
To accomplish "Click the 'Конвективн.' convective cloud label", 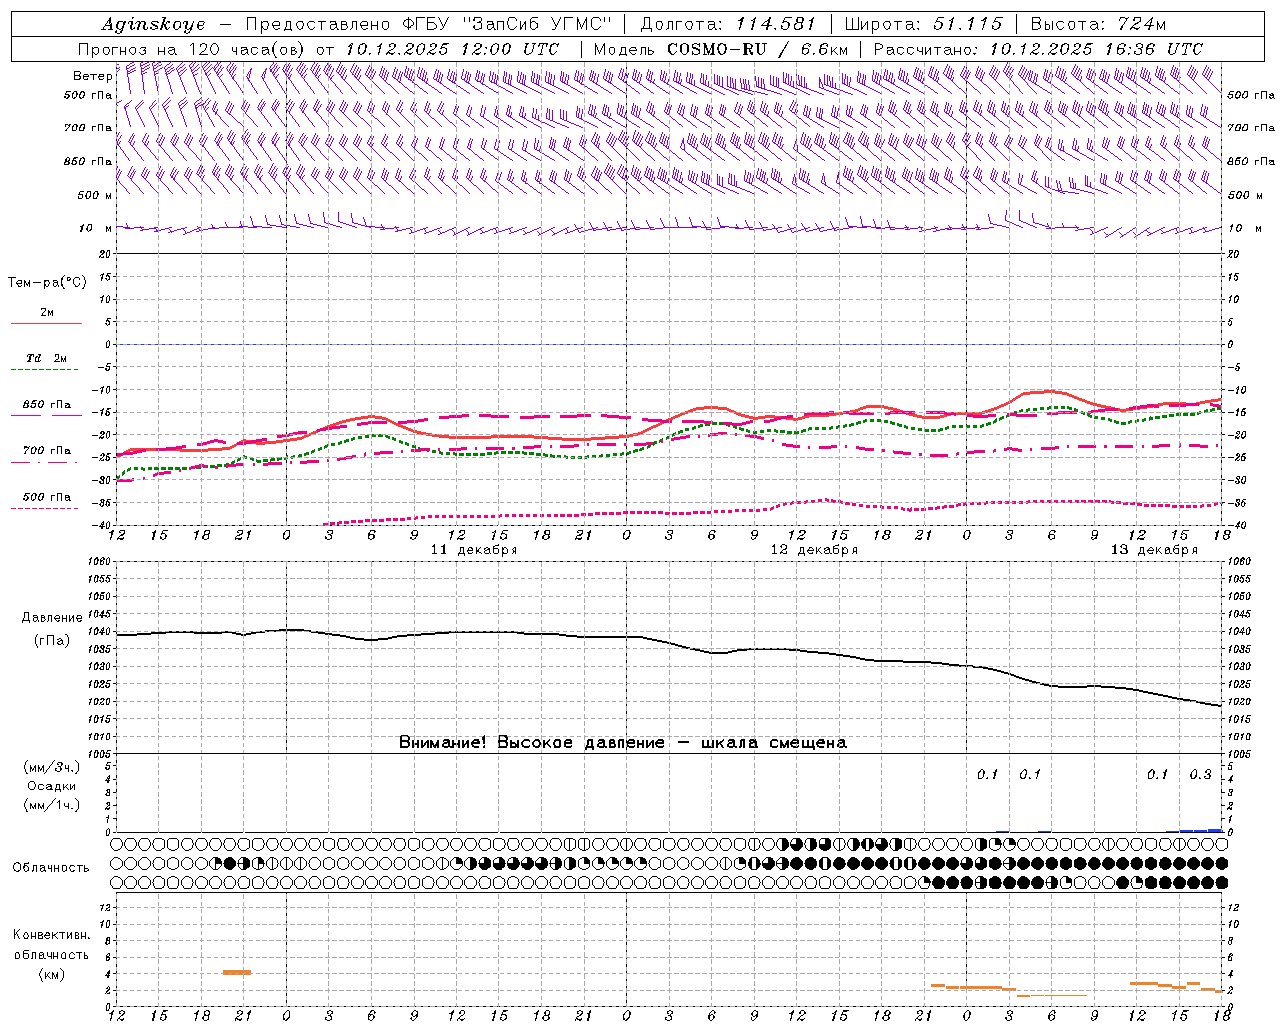I will pos(52,935).
